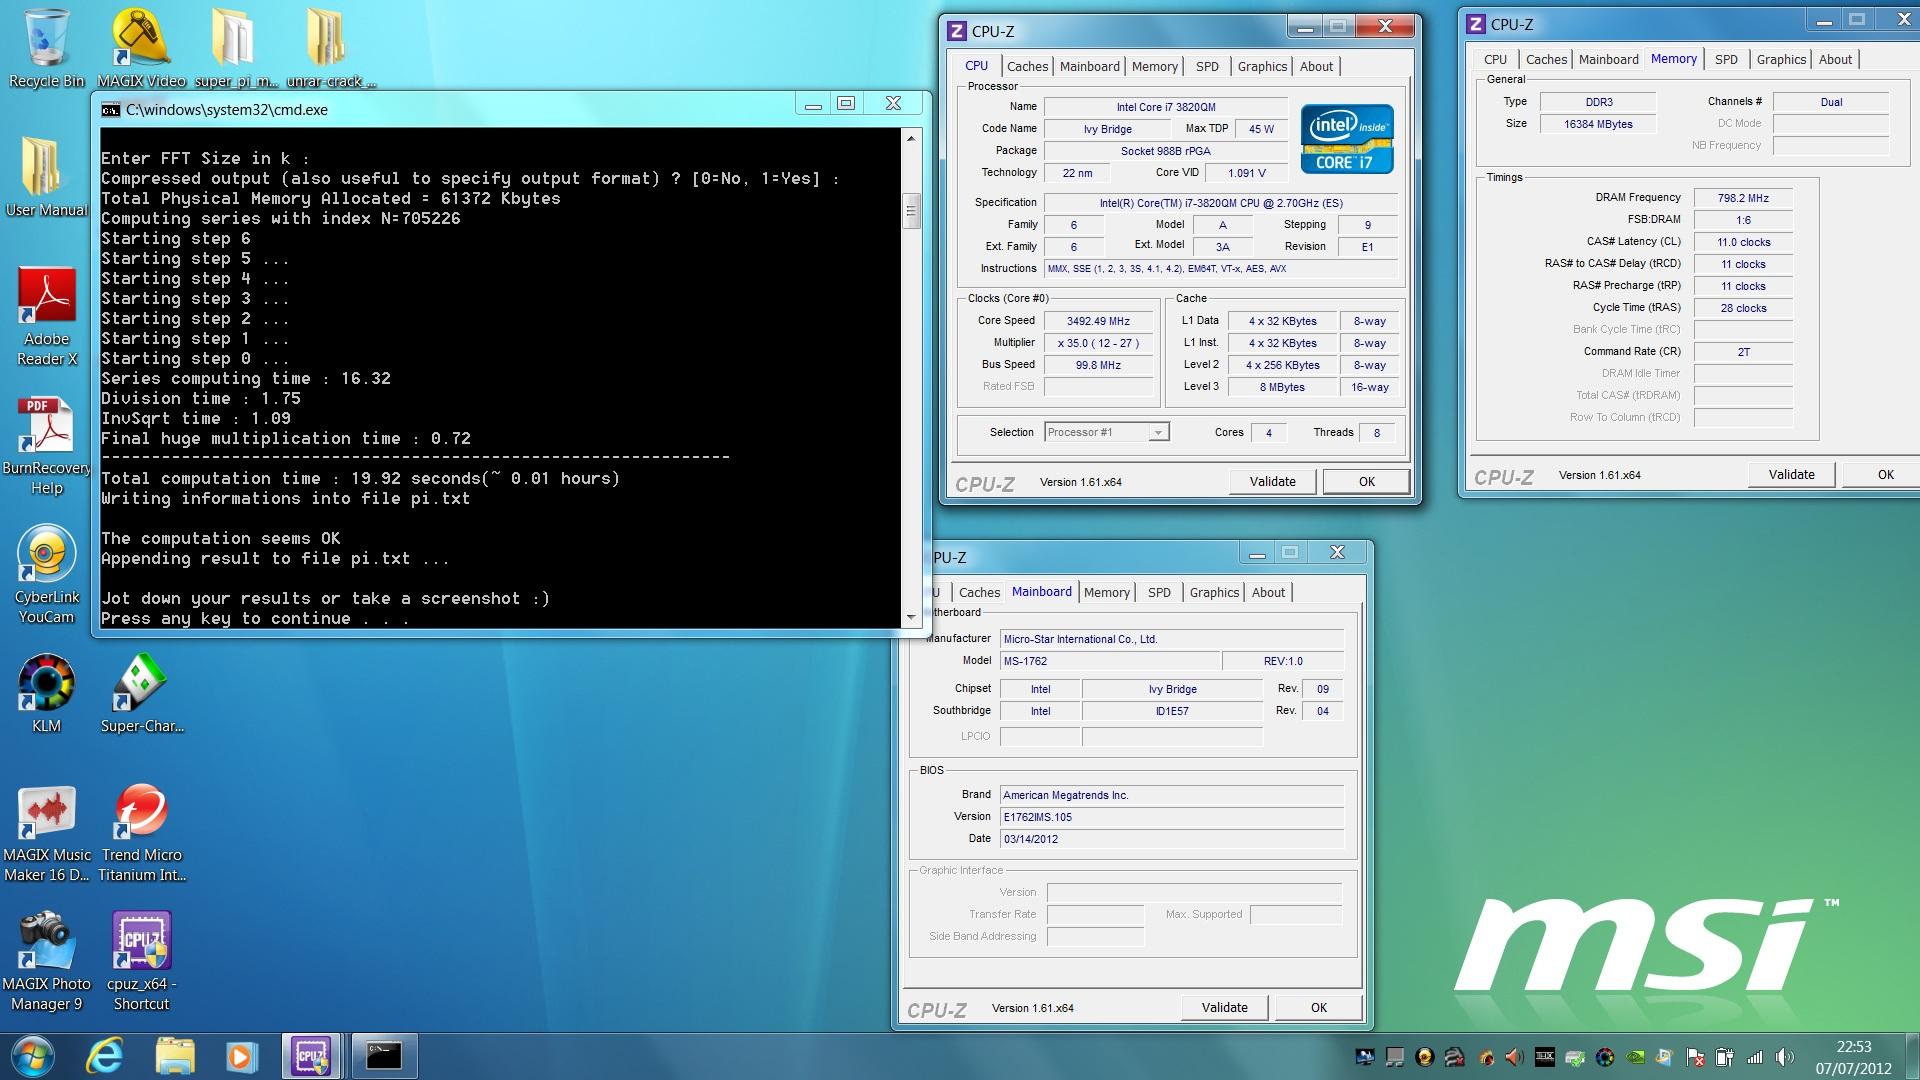The width and height of the screenshot is (1920, 1080).
Task: Click DRAM Frequency value 798.2 MHz
Action: point(1742,198)
